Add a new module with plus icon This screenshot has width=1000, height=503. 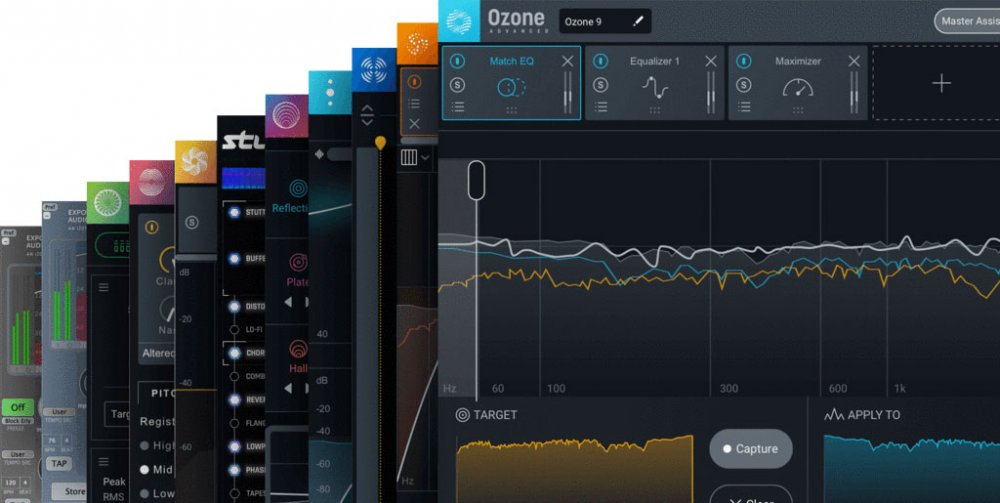coord(941,84)
